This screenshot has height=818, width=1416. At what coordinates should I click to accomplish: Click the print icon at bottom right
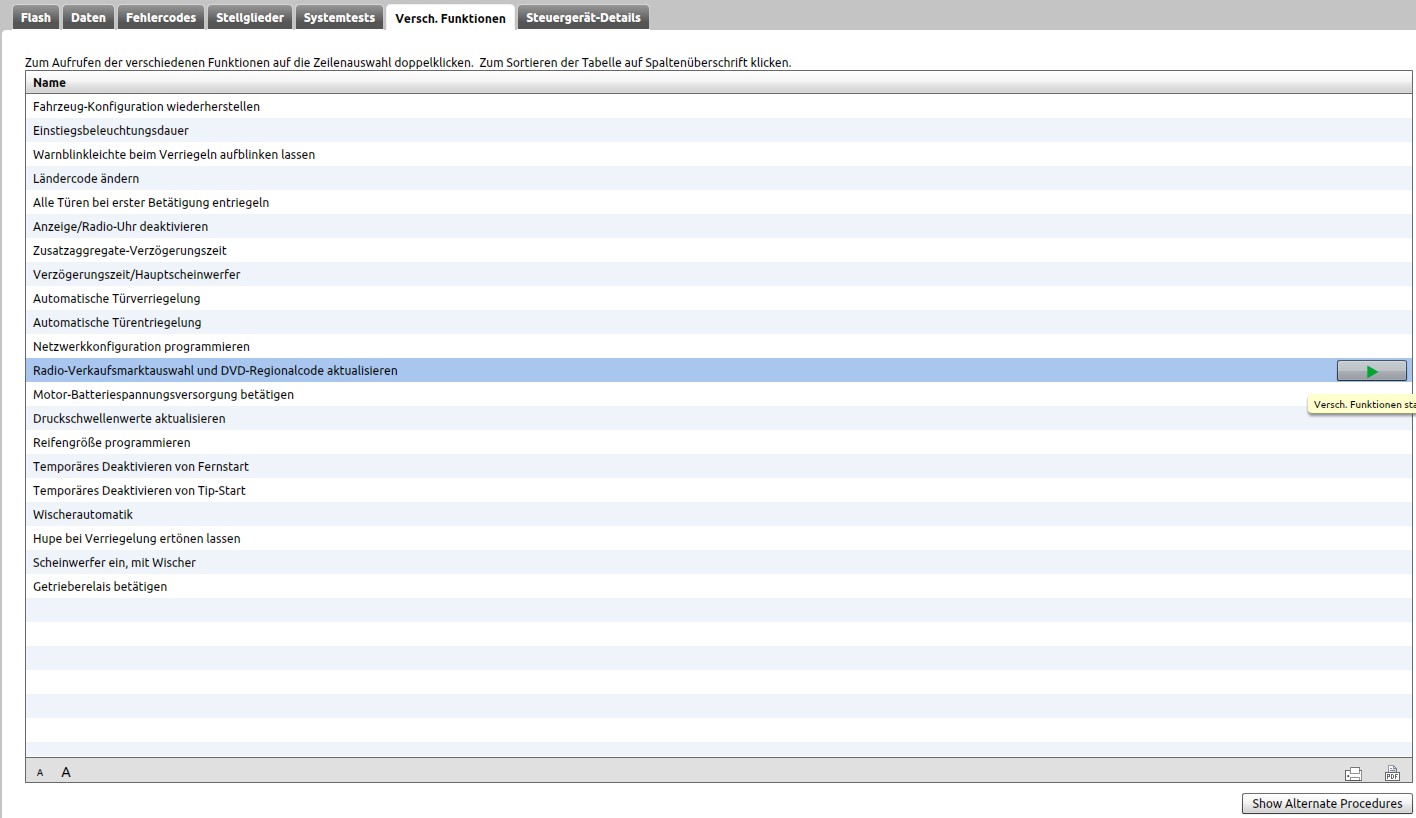[x=1353, y=773]
